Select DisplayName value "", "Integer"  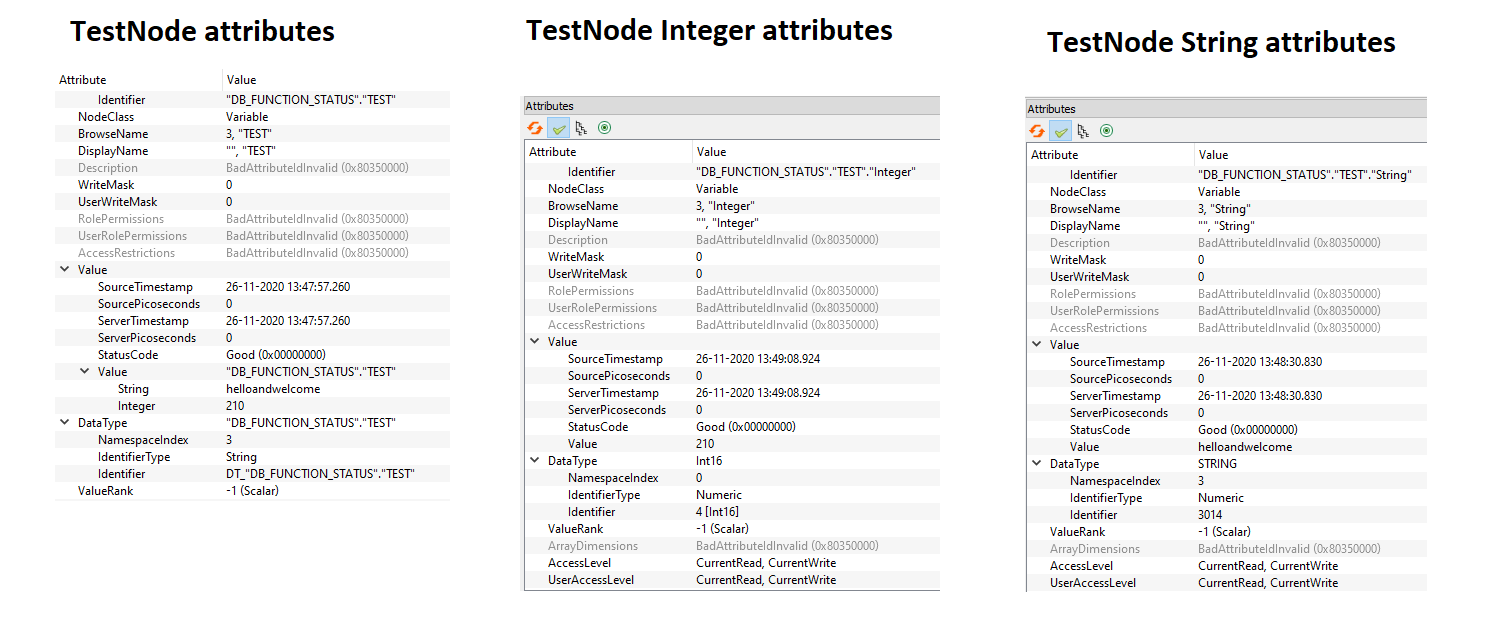pos(727,223)
